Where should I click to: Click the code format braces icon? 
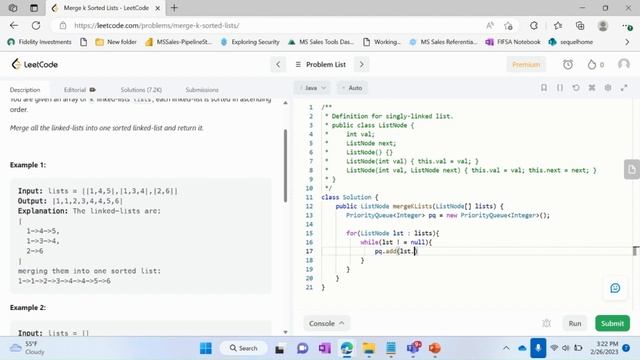click(x=560, y=88)
